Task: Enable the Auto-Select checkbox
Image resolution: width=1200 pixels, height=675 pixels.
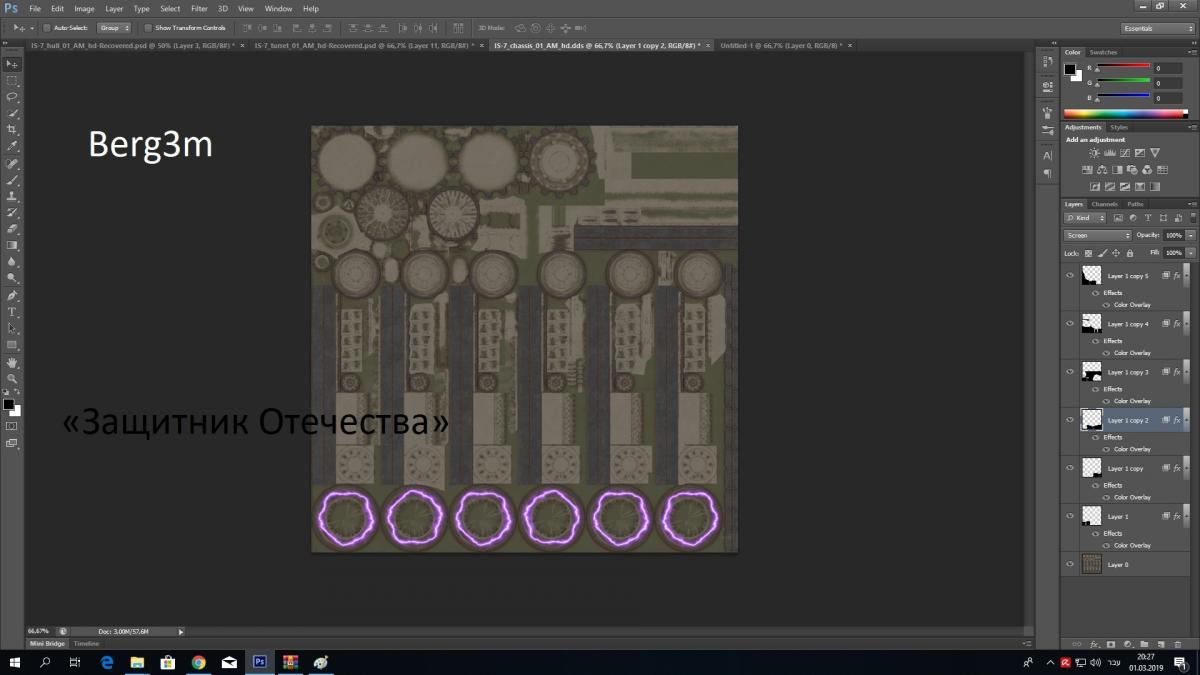Action: click(x=47, y=28)
